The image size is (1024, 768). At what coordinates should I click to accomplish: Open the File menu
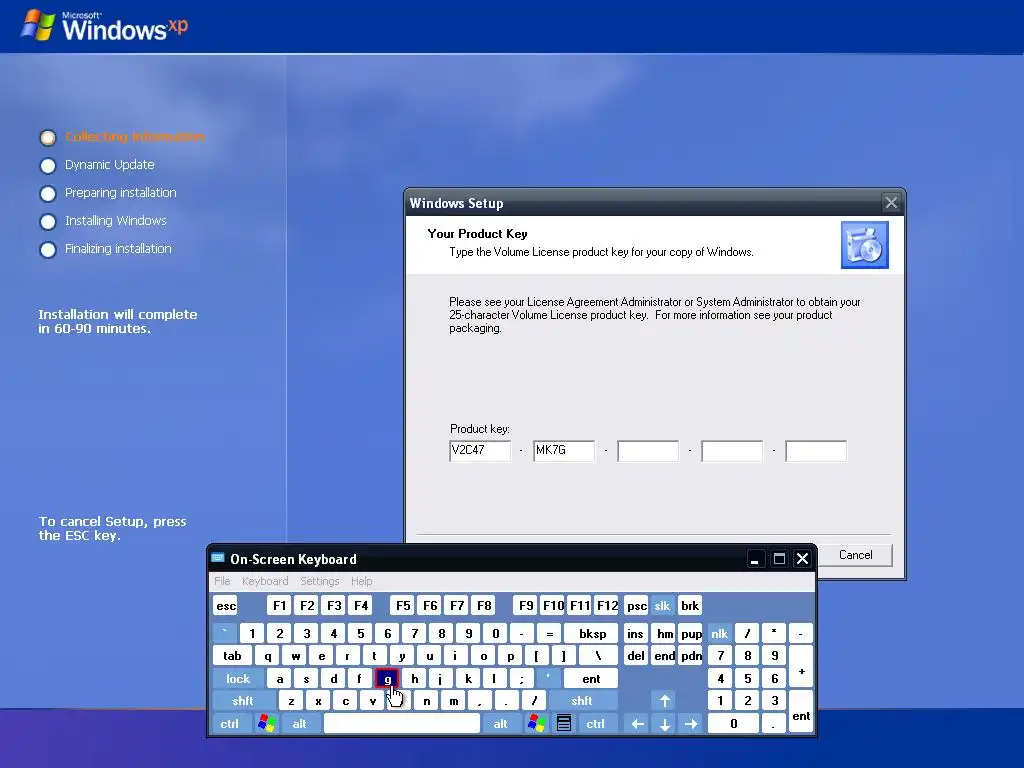coord(222,581)
